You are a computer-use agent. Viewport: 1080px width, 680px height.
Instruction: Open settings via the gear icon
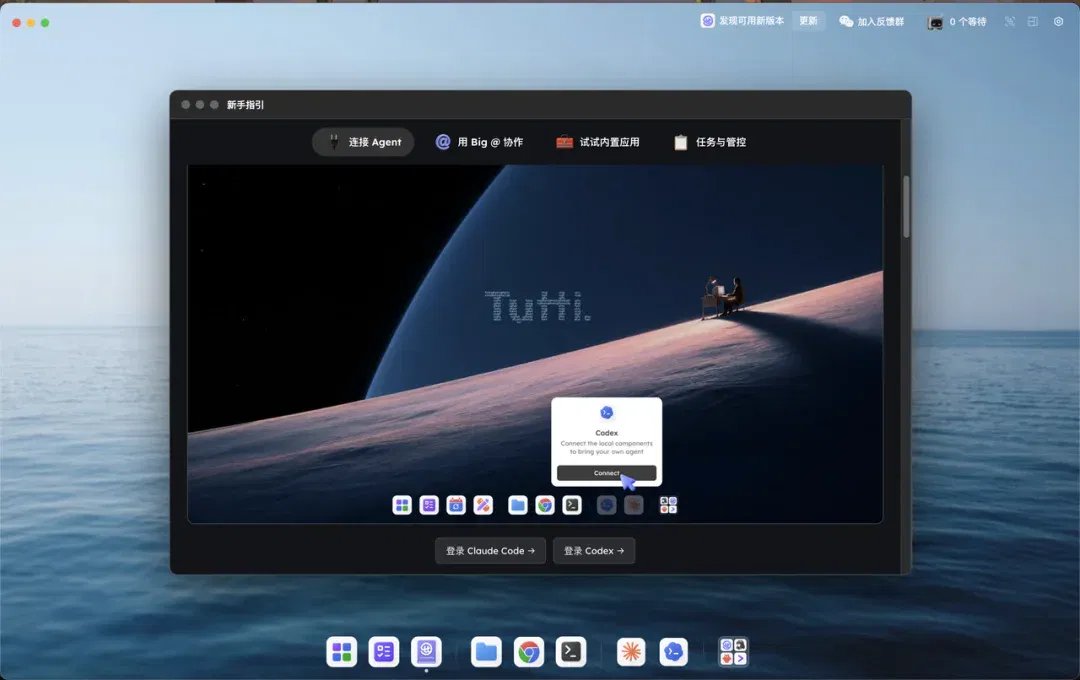1059,21
